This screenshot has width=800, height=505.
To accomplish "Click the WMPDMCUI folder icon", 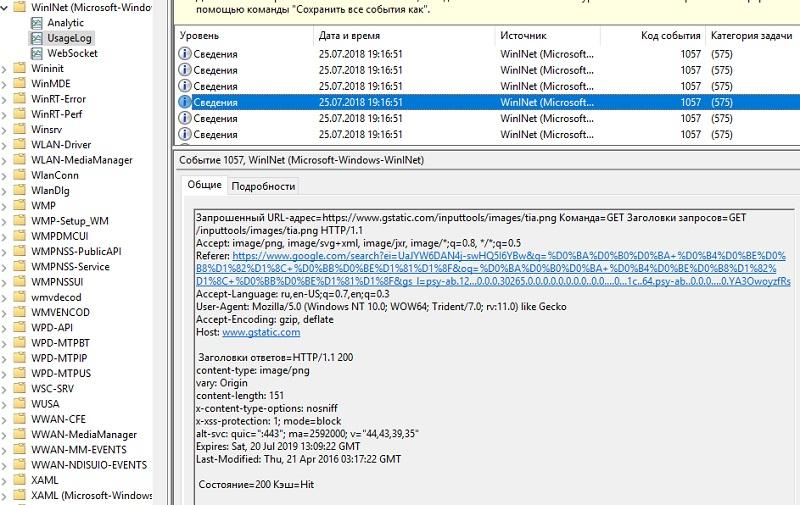I will pos(19,236).
